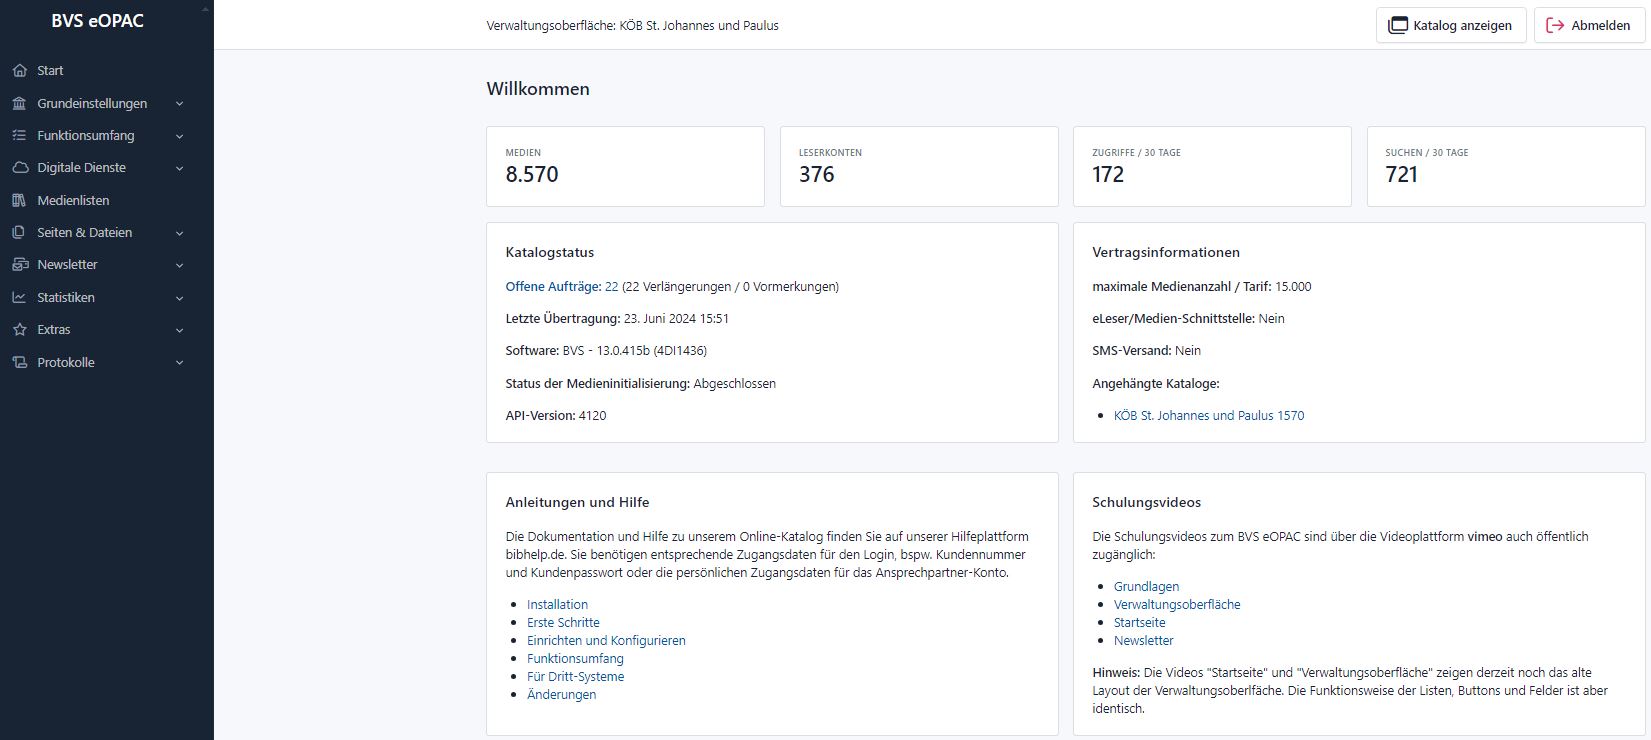Expand the Statistiken chevron arrow
The width and height of the screenshot is (1651, 740).
coord(180,298)
